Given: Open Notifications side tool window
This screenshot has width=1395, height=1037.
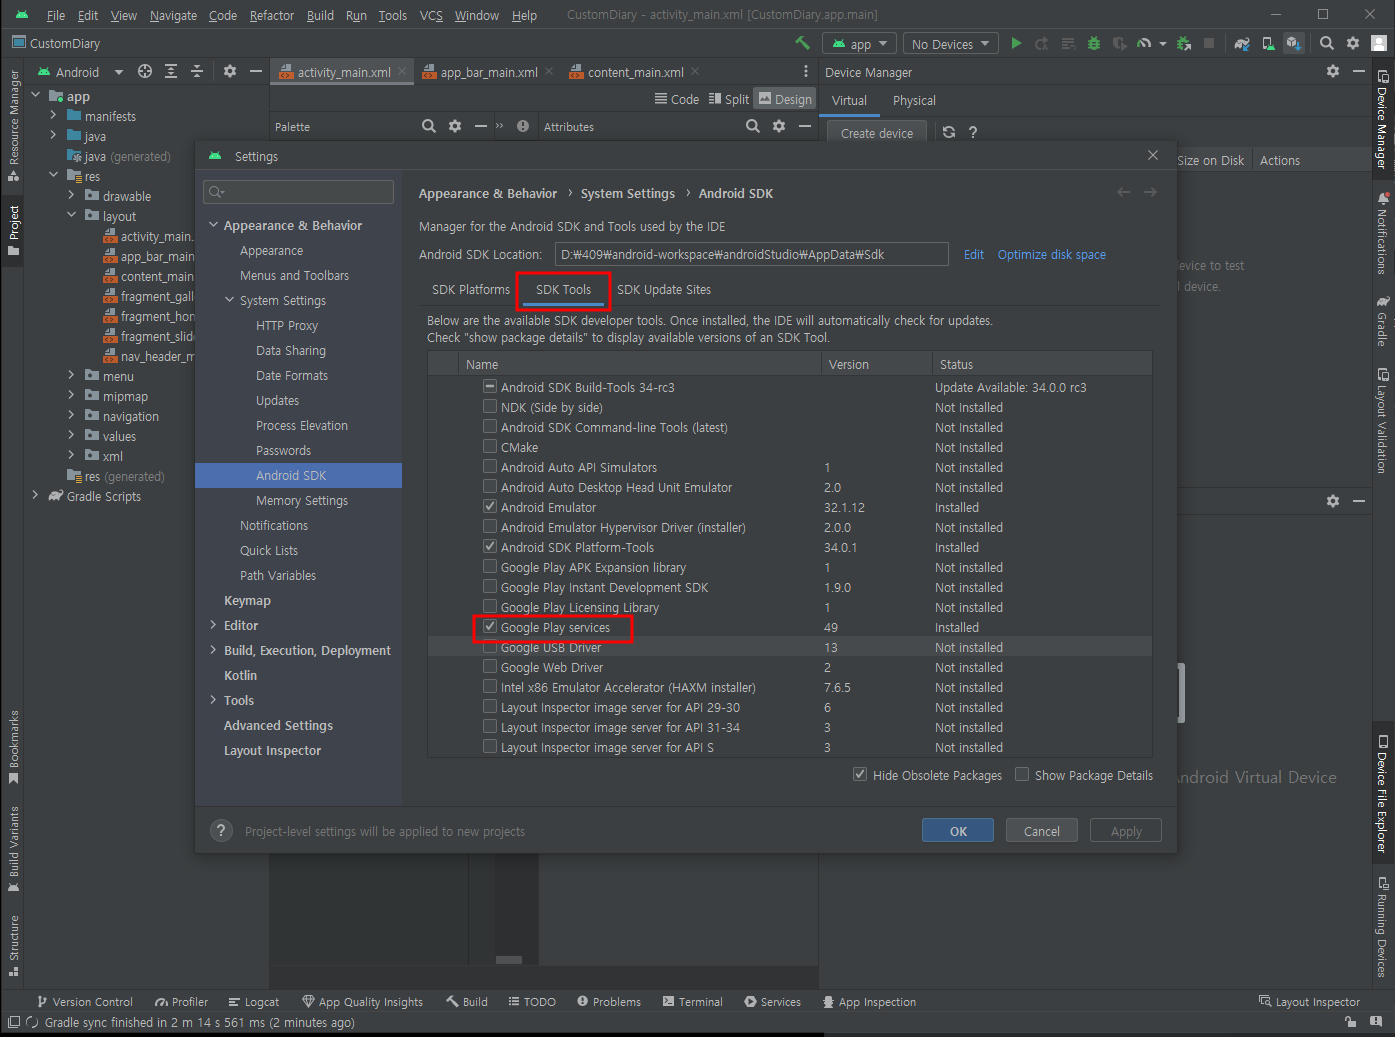Looking at the screenshot, I should (1382, 233).
